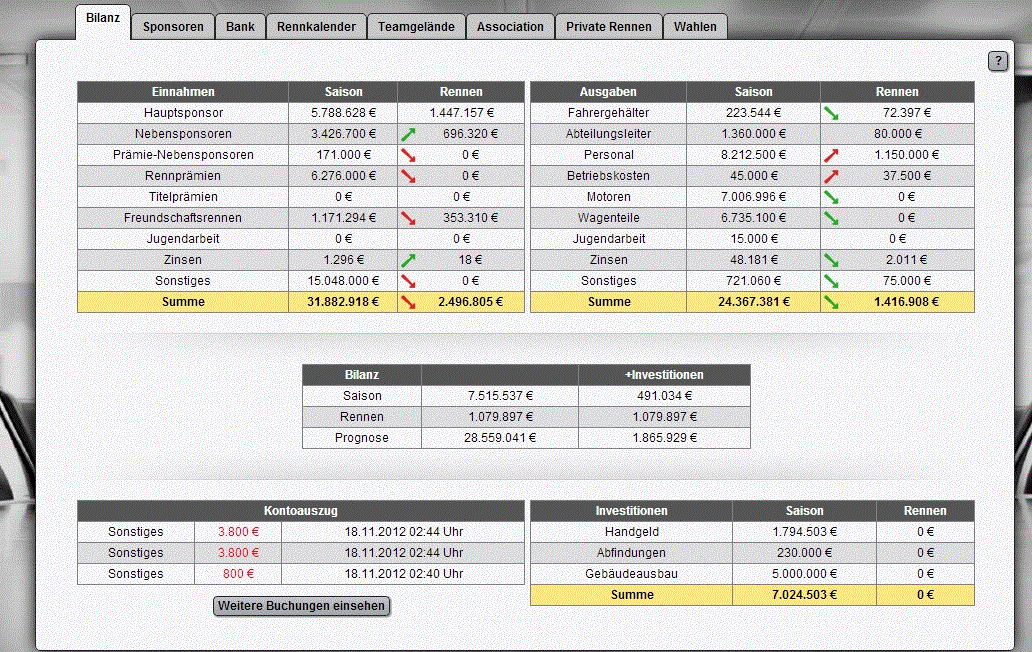Click red arrow in Einnahmen Summe row
The image size is (1032, 652).
click(408, 302)
